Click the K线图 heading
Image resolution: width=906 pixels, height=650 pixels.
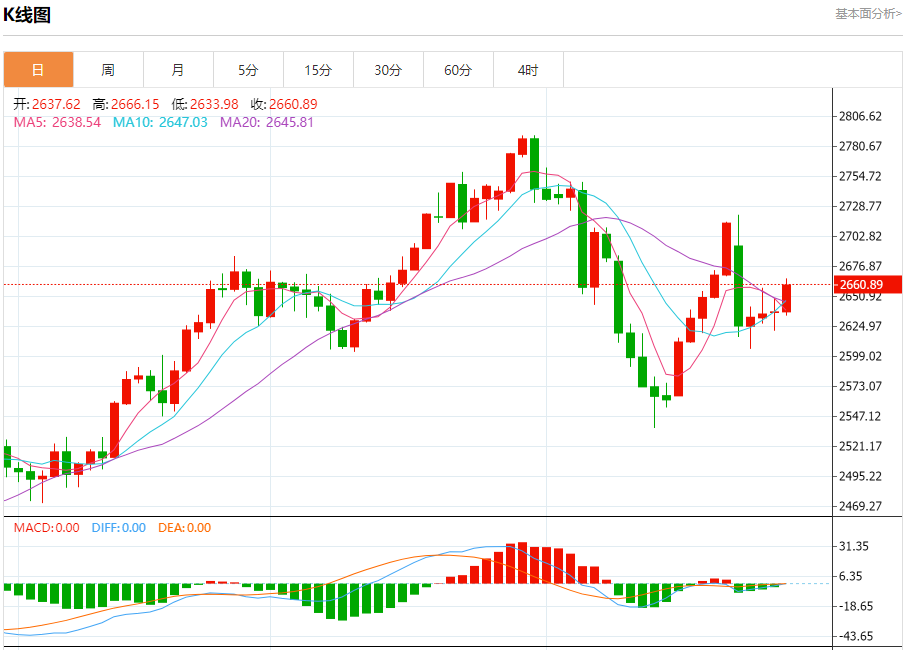(x=27, y=14)
